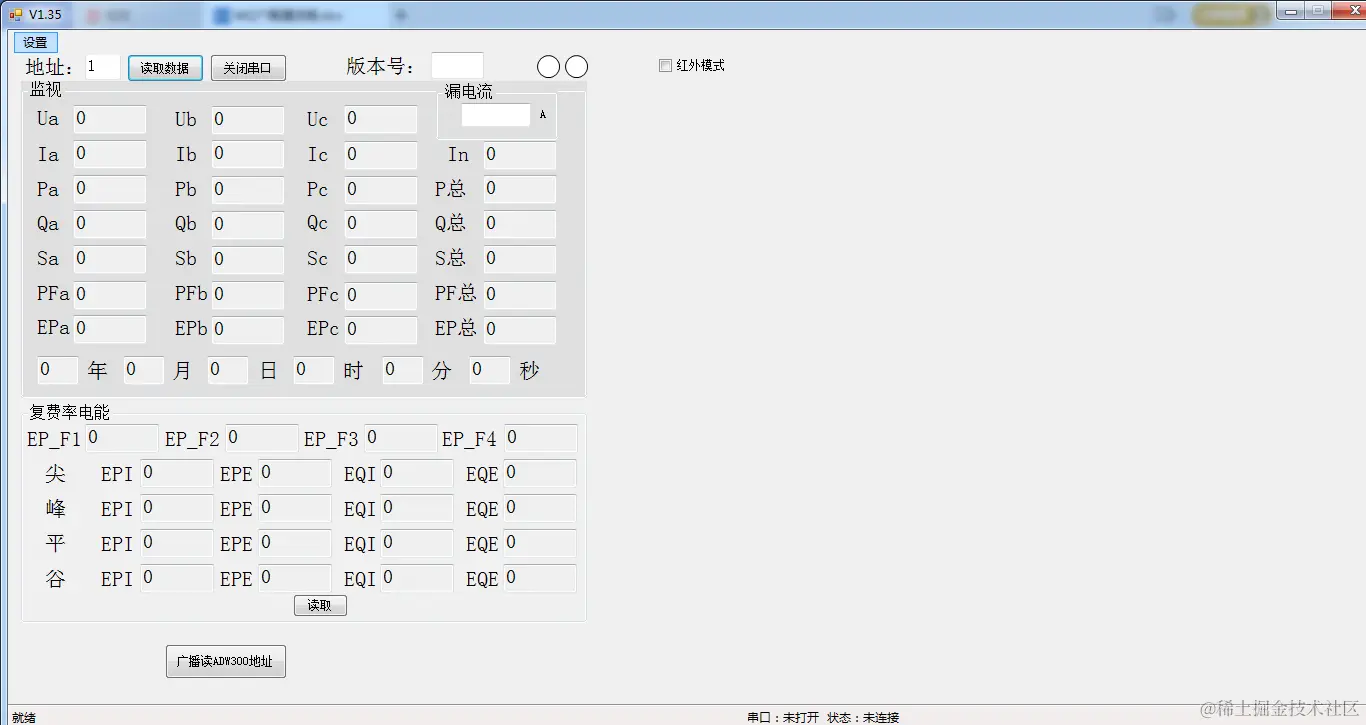Click the PF总 value field
1366x725 pixels.
[x=520, y=295]
